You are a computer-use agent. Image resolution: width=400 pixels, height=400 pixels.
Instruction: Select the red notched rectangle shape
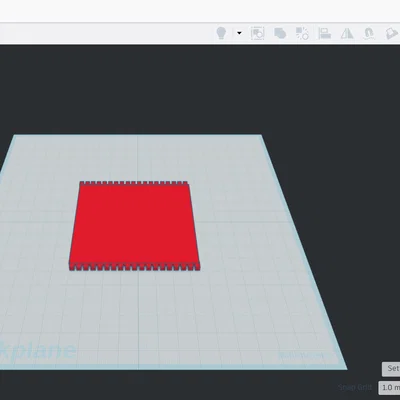click(x=135, y=226)
